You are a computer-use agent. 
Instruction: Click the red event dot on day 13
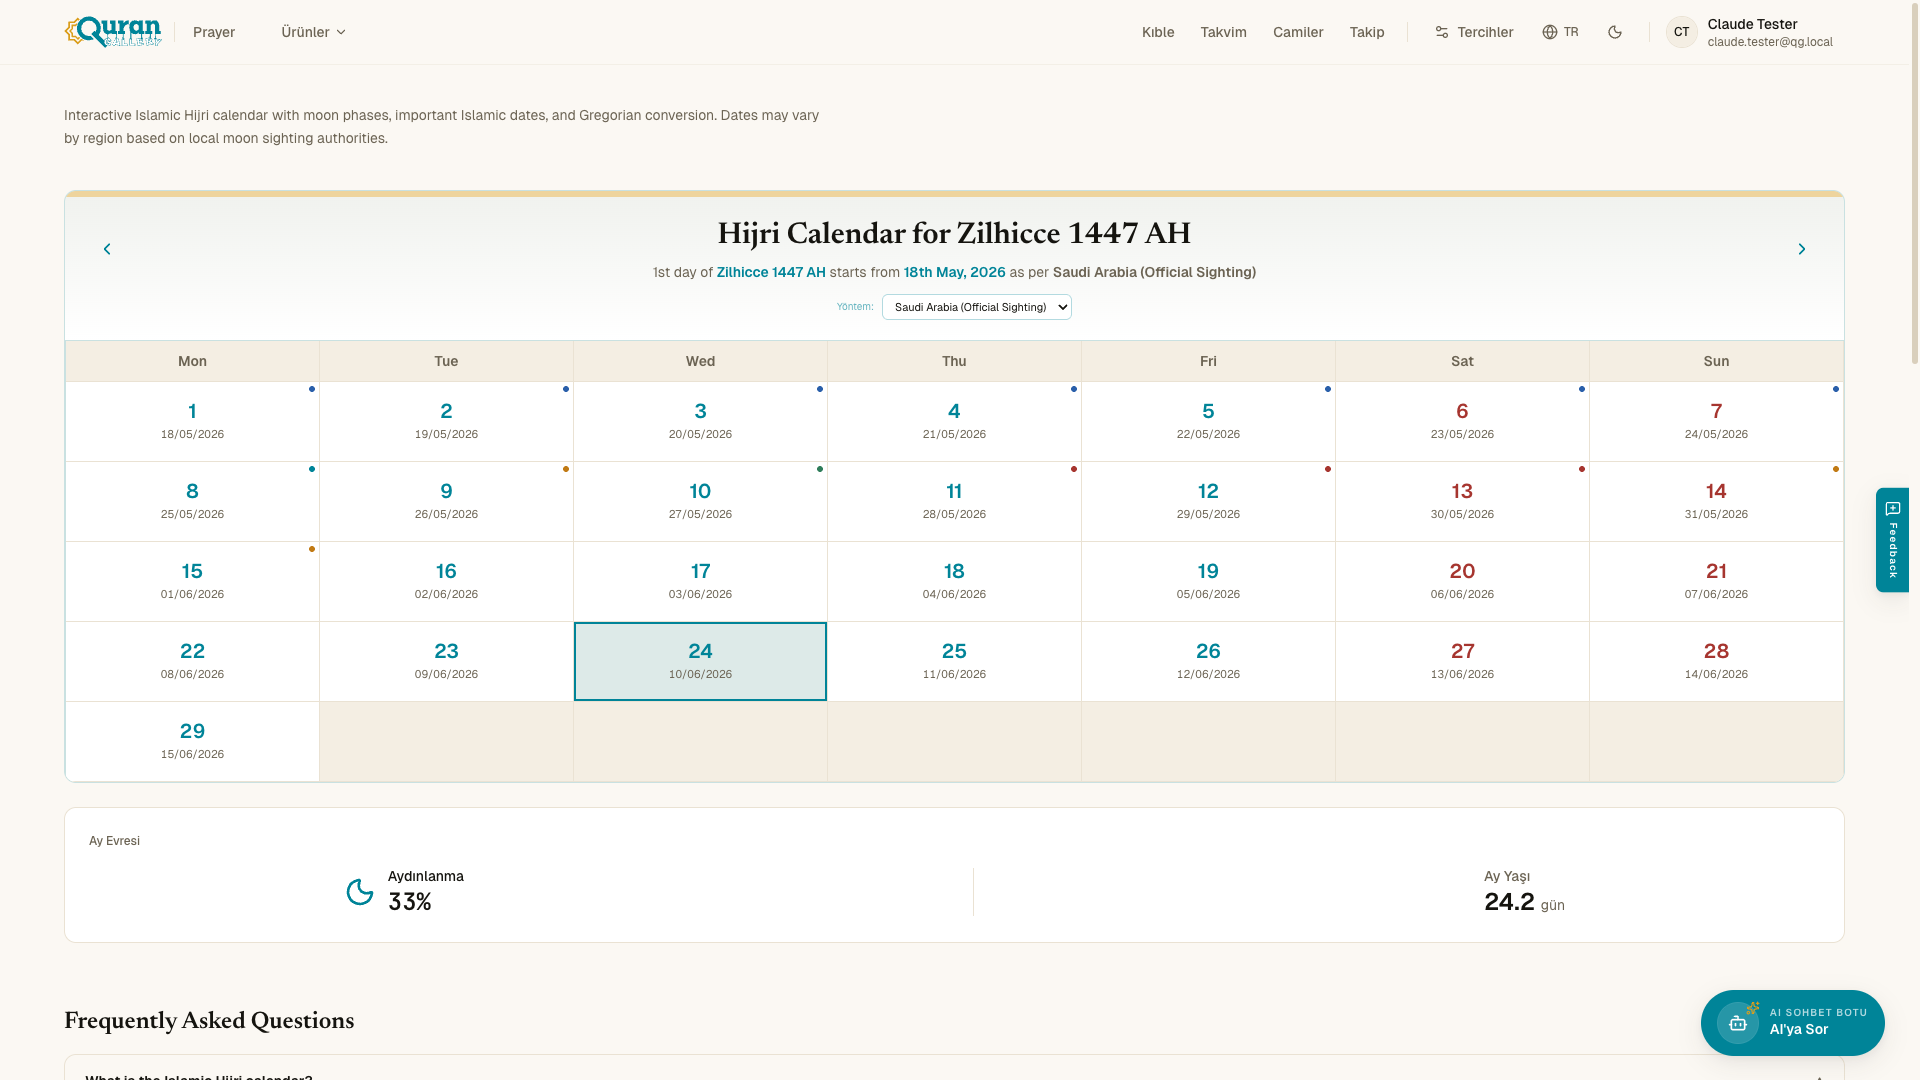tap(1582, 469)
